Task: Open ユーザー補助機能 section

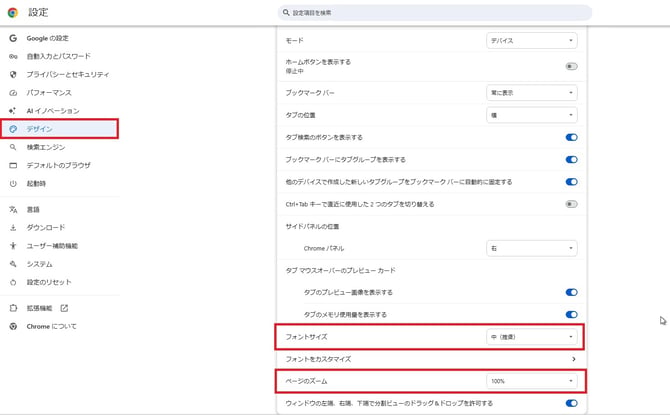Action: 52,246
